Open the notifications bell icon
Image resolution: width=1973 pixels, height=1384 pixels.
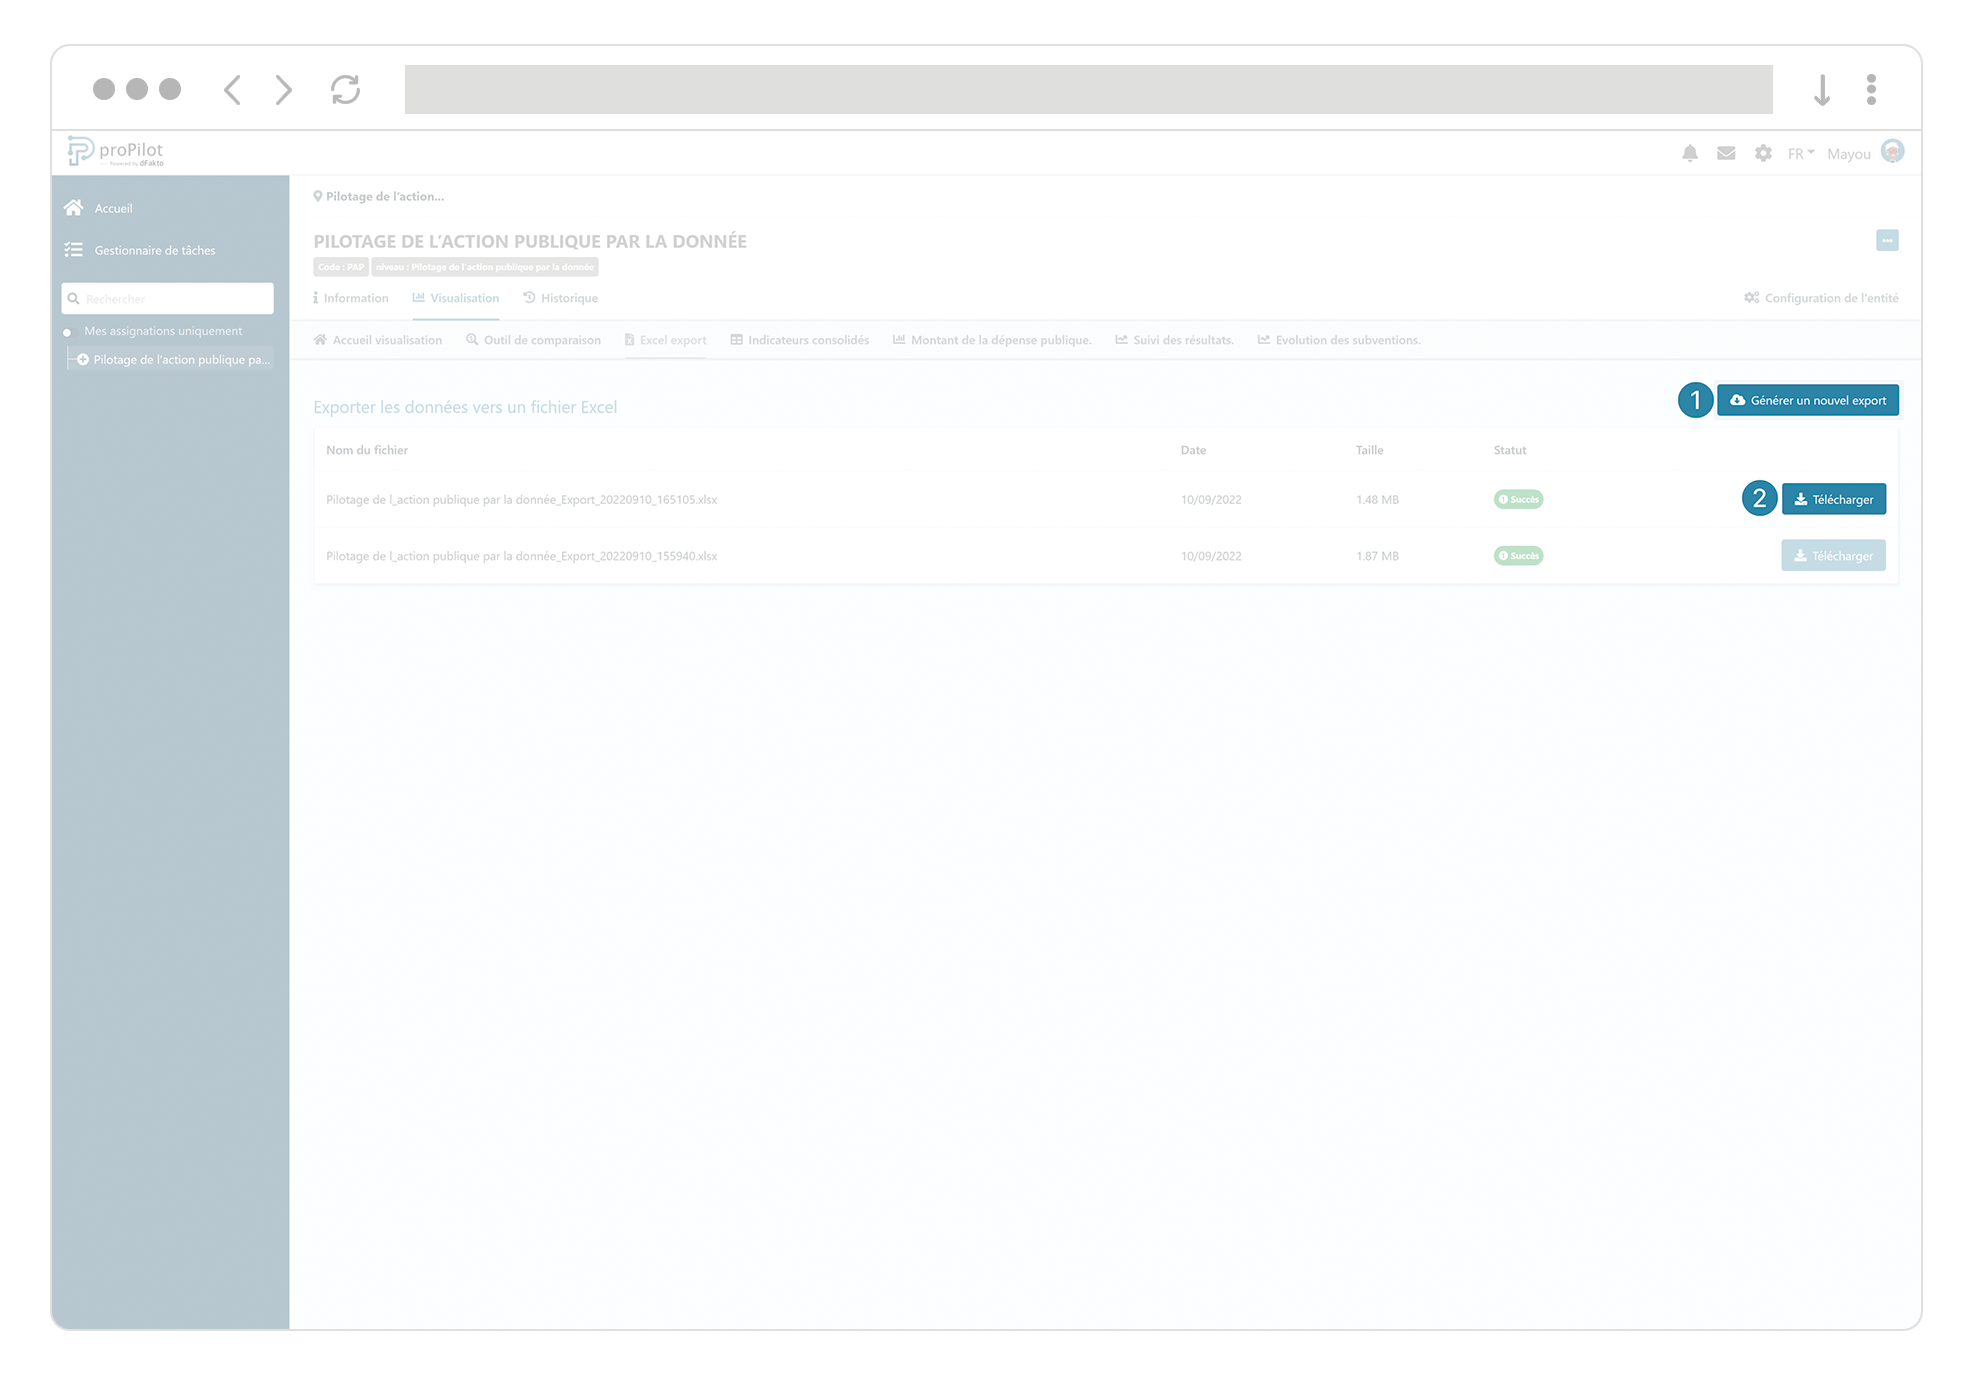[x=1689, y=153]
